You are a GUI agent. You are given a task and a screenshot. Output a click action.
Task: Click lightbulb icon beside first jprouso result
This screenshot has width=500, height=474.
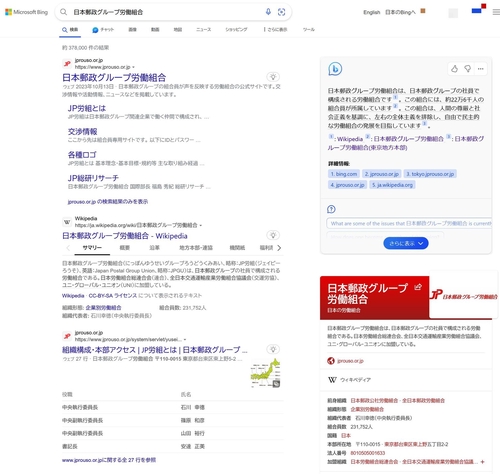point(273,77)
